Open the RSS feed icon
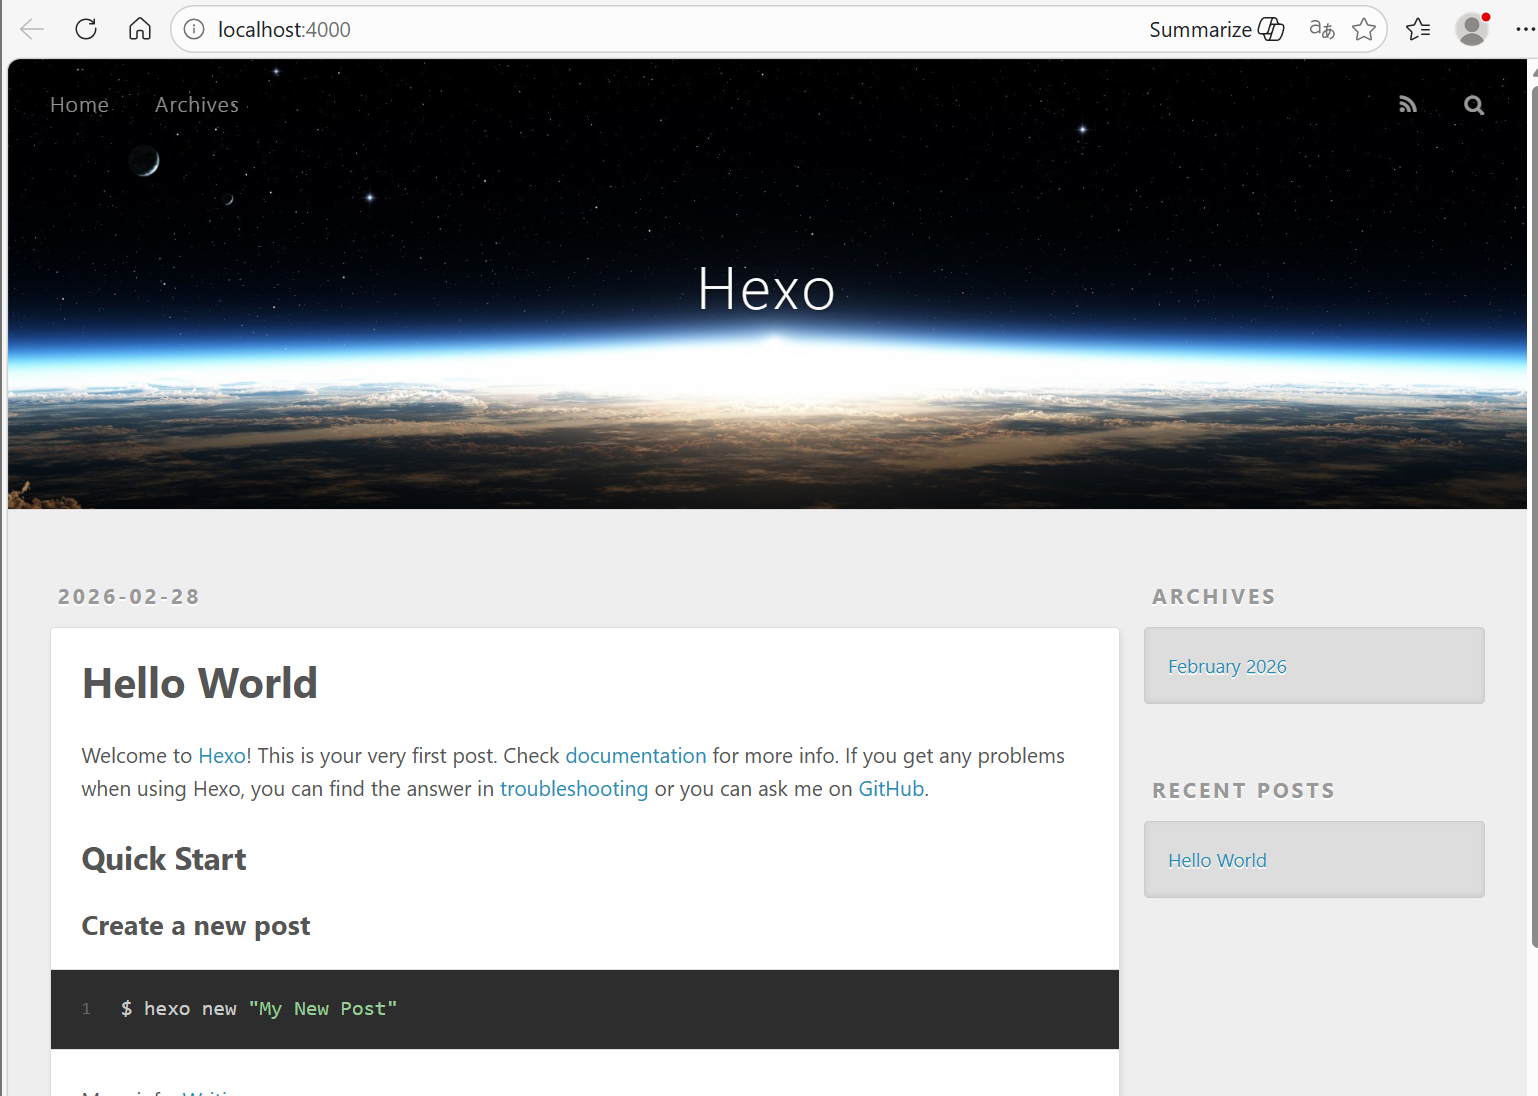This screenshot has width=1538, height=1096. (x=1408, y=105)
